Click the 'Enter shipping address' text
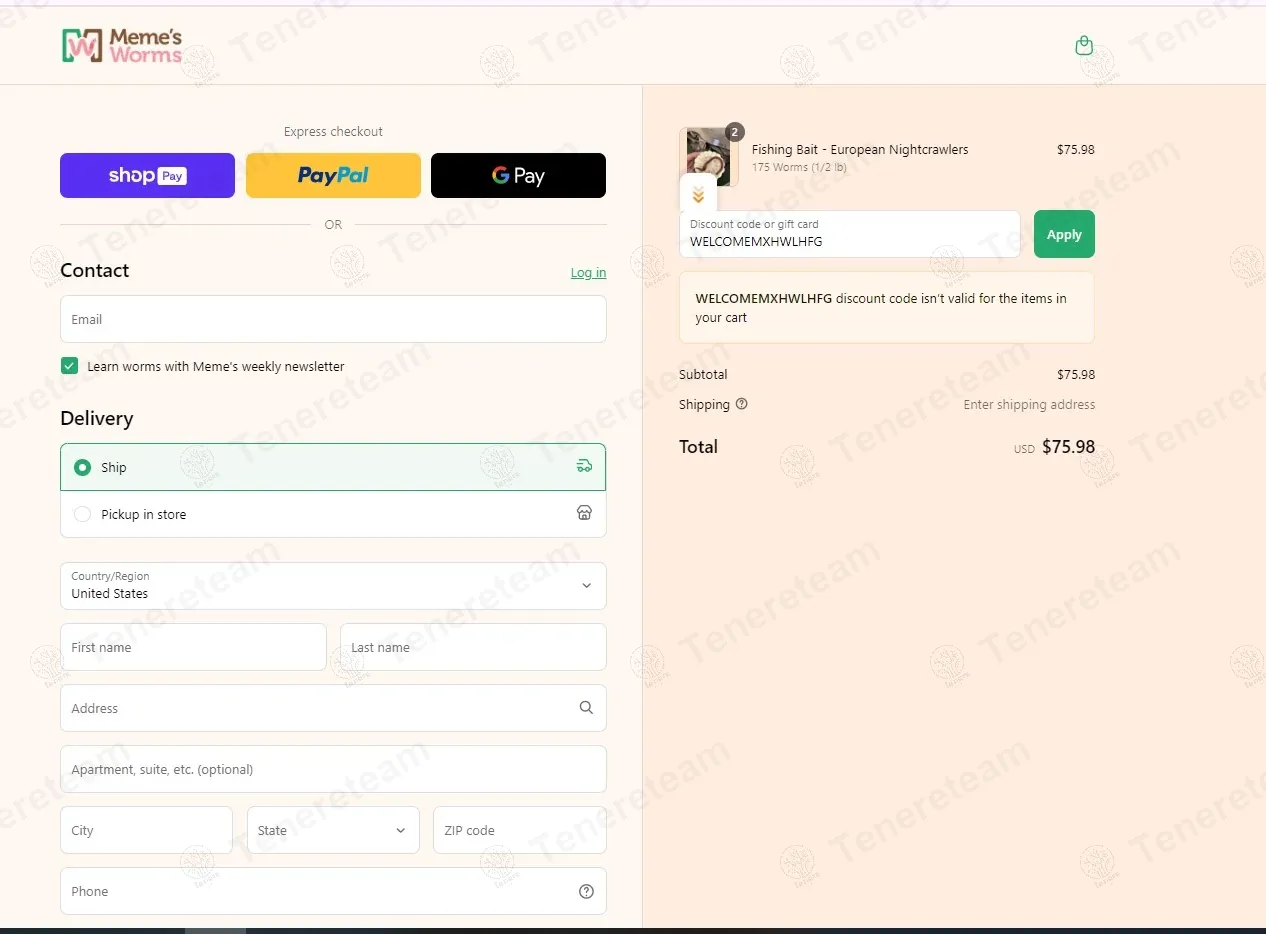This screenshot has height=934, width=1266. [x=1029, y=405]
